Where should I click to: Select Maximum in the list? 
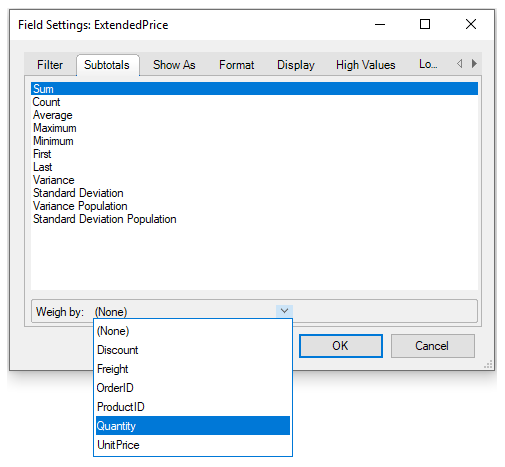[x=254, y=128]
